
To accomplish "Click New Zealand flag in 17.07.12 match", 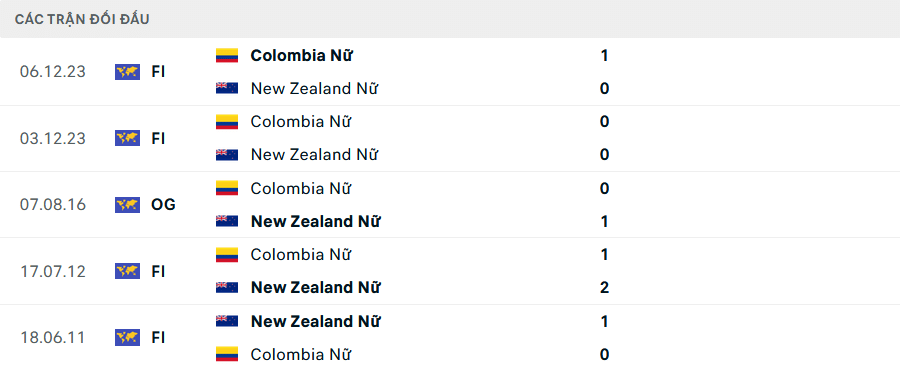I will point(227,287).
